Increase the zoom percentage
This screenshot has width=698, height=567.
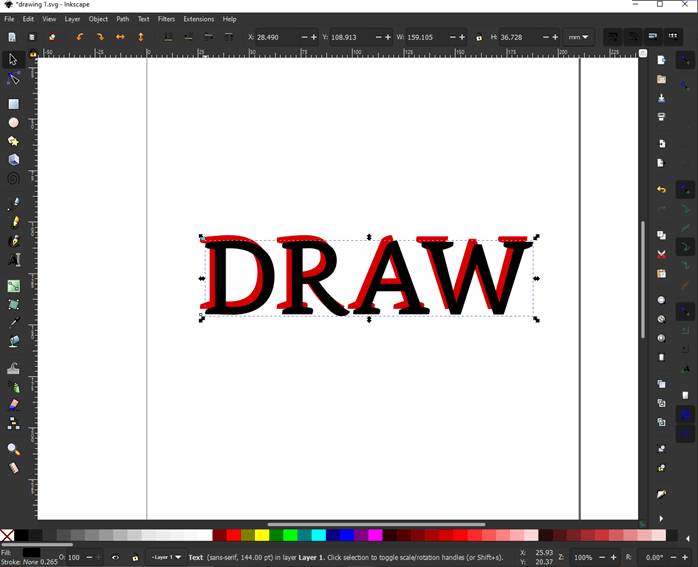(613, 557)
